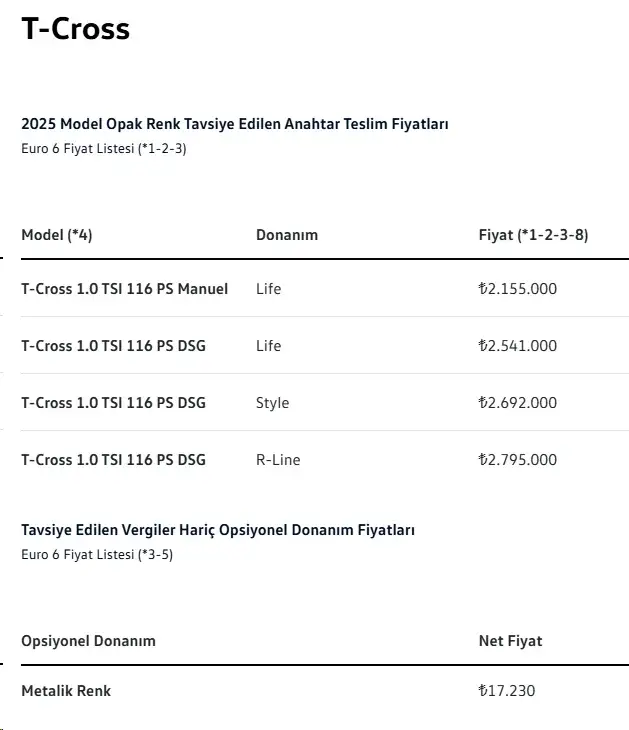The height and width of the screenshot is (730, 629).
Task: Select the Metalik Renk option row
Action: pos(325,691)
